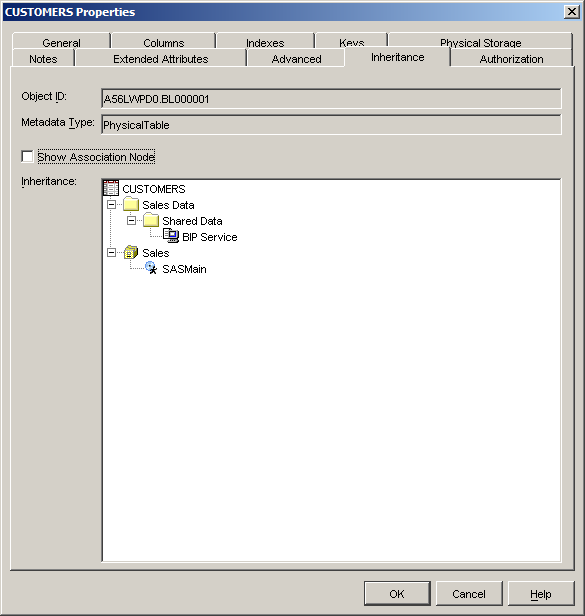Enable Show Association Node checkbox
Screen dimensions: 585x616
click(28, 156)
